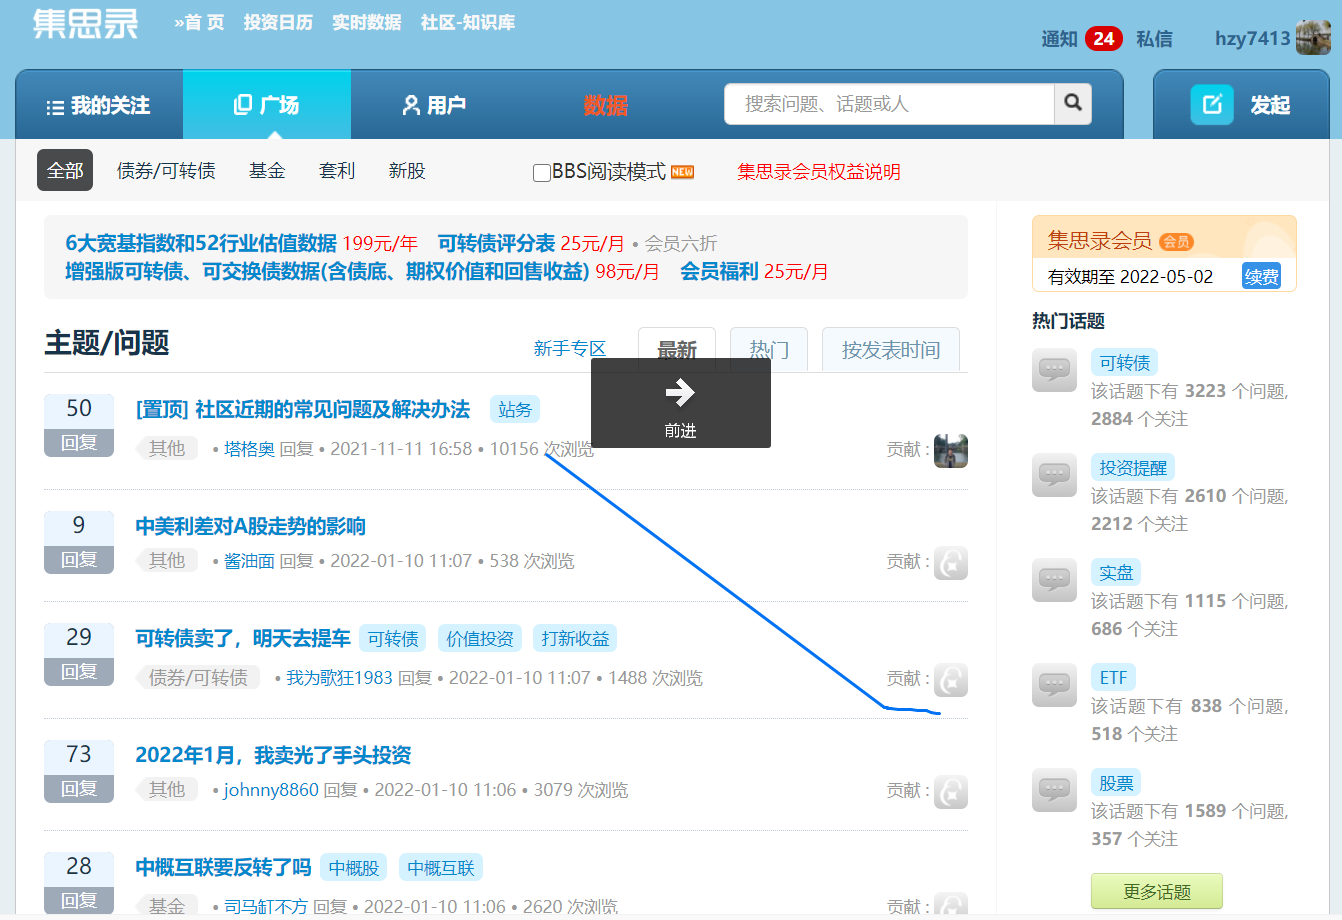Click the 中概股 tag
1342x920 pixels.
pos(355,867)
